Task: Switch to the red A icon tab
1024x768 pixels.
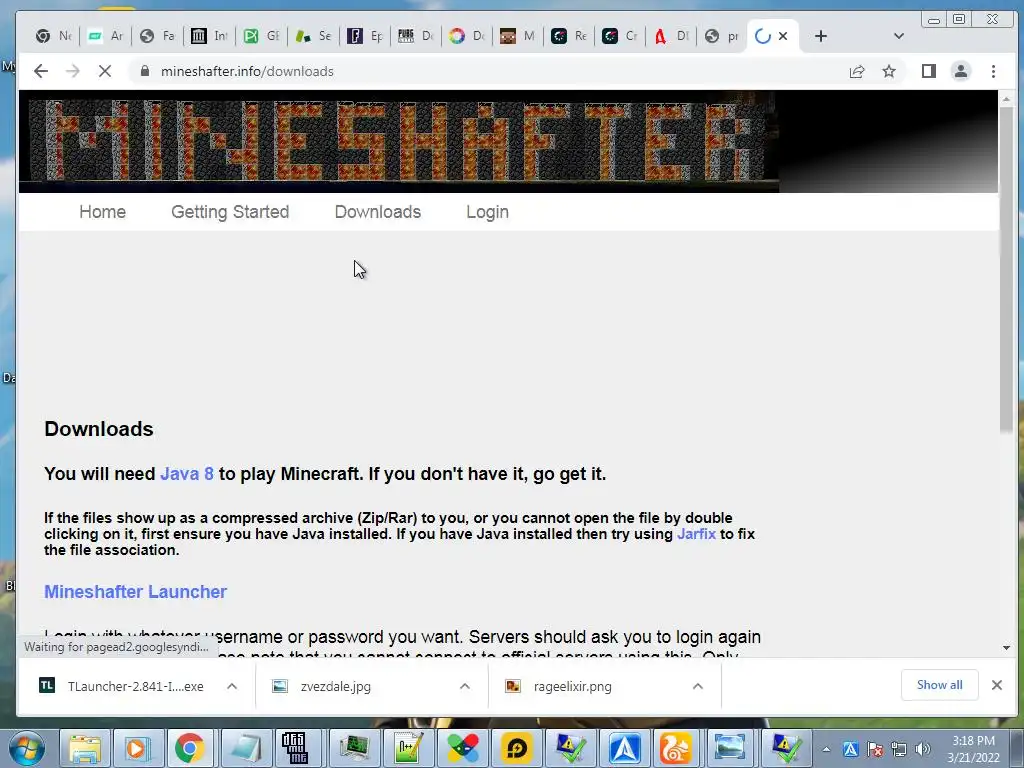Action: [671, 36]
